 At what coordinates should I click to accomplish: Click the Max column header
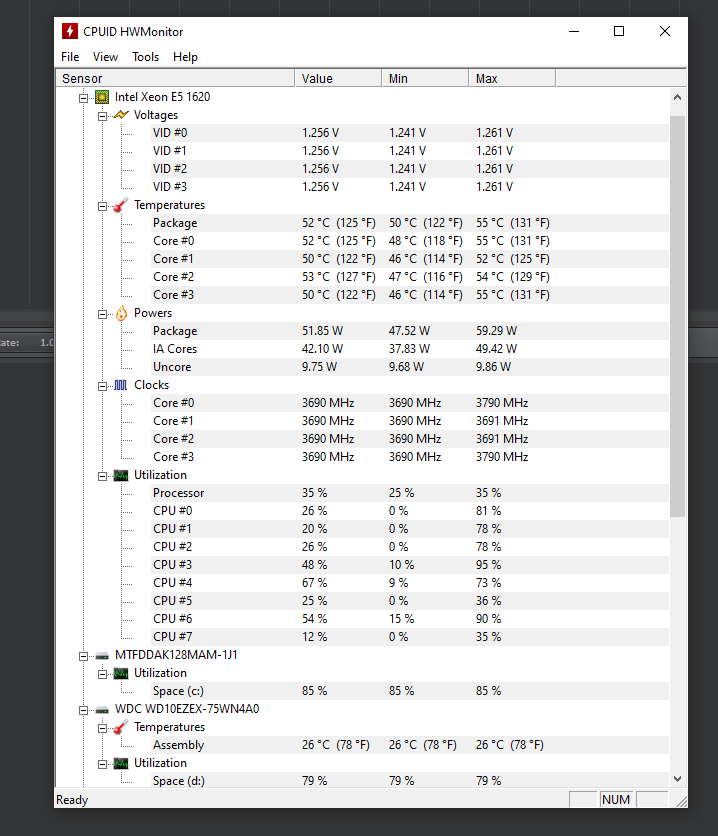tap(512, 78)
